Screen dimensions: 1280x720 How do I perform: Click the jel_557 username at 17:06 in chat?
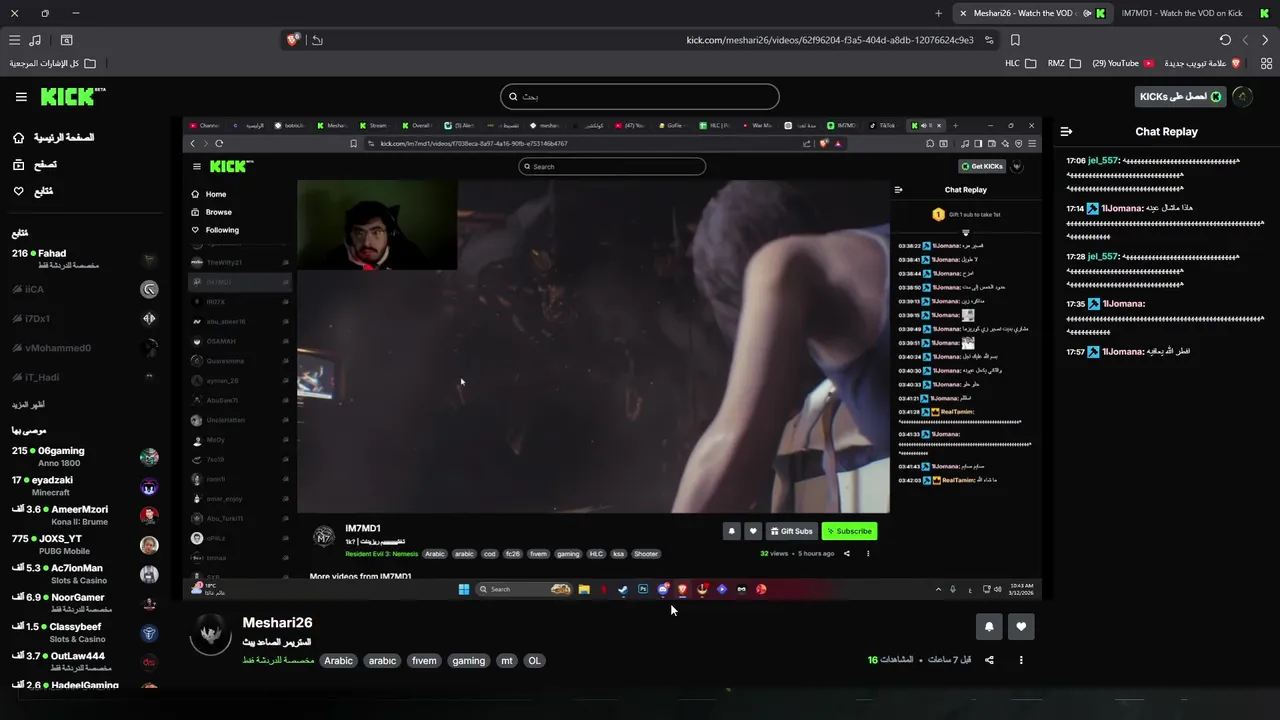pos(1104,160)
